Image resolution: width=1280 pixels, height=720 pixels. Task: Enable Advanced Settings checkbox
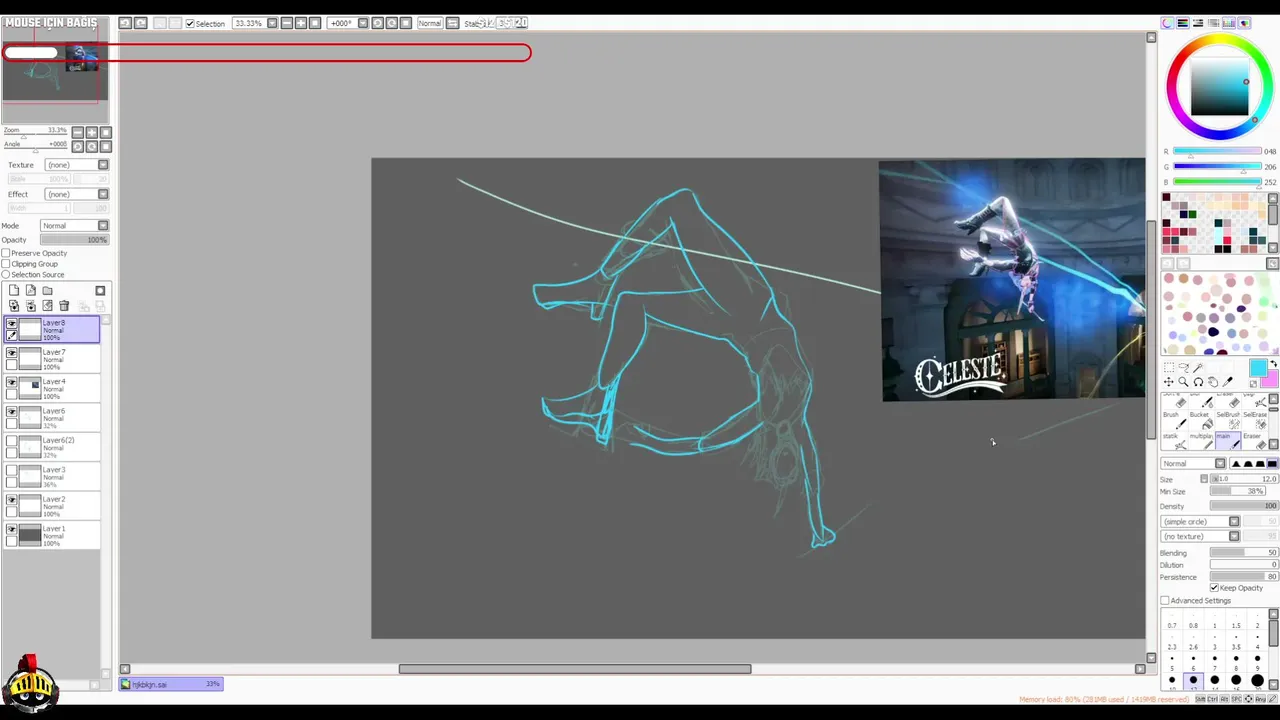pyautogui.click(x=1165, y=601)
